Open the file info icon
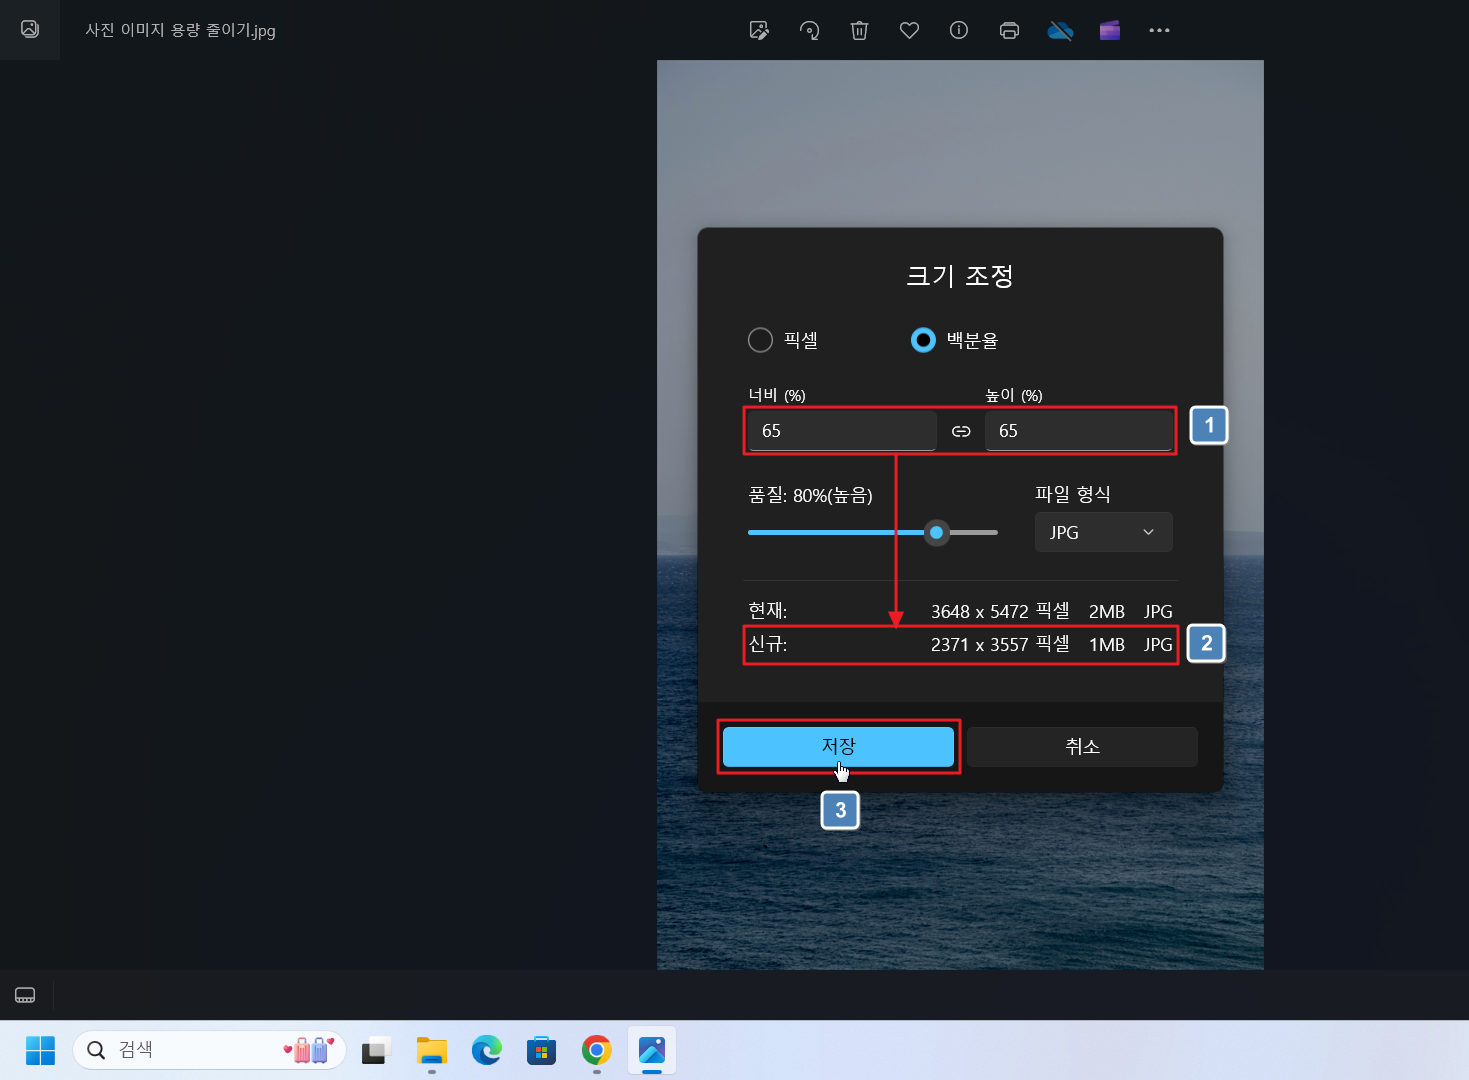The height and width of the screenshot is (1080, 1469). click(959, 30)
